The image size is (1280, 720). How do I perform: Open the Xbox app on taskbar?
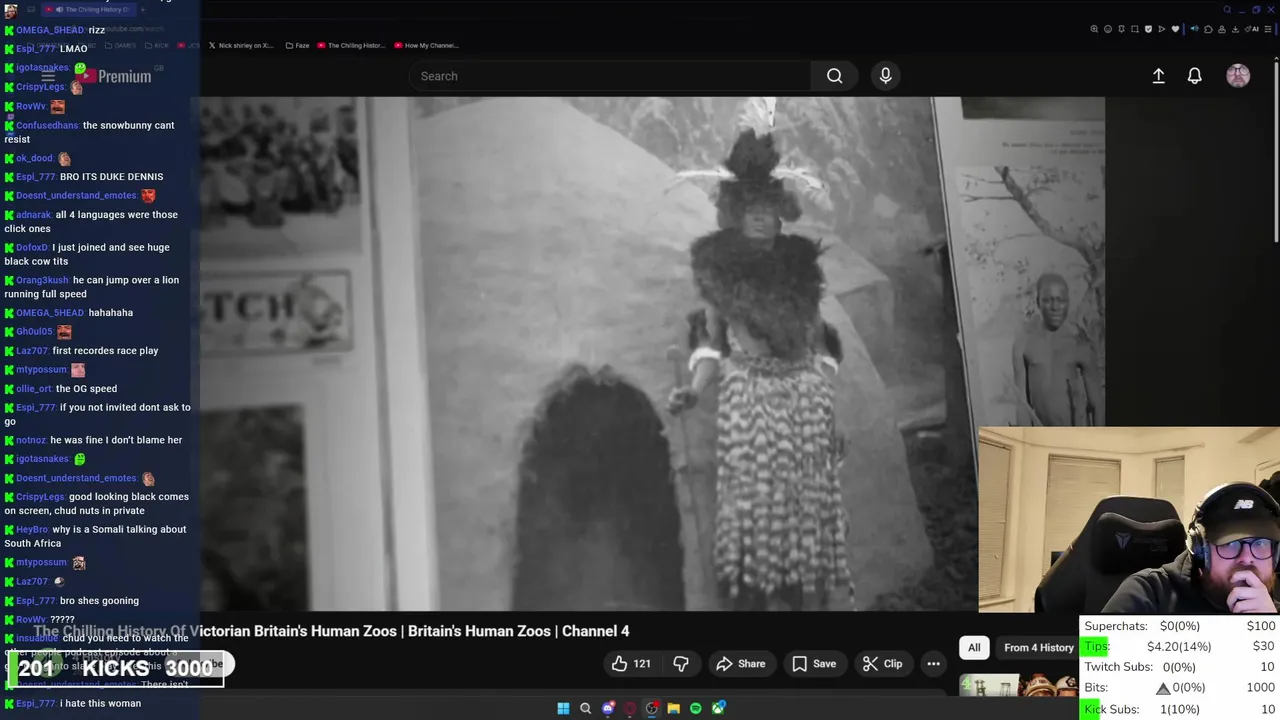click(x=719, y=708)
